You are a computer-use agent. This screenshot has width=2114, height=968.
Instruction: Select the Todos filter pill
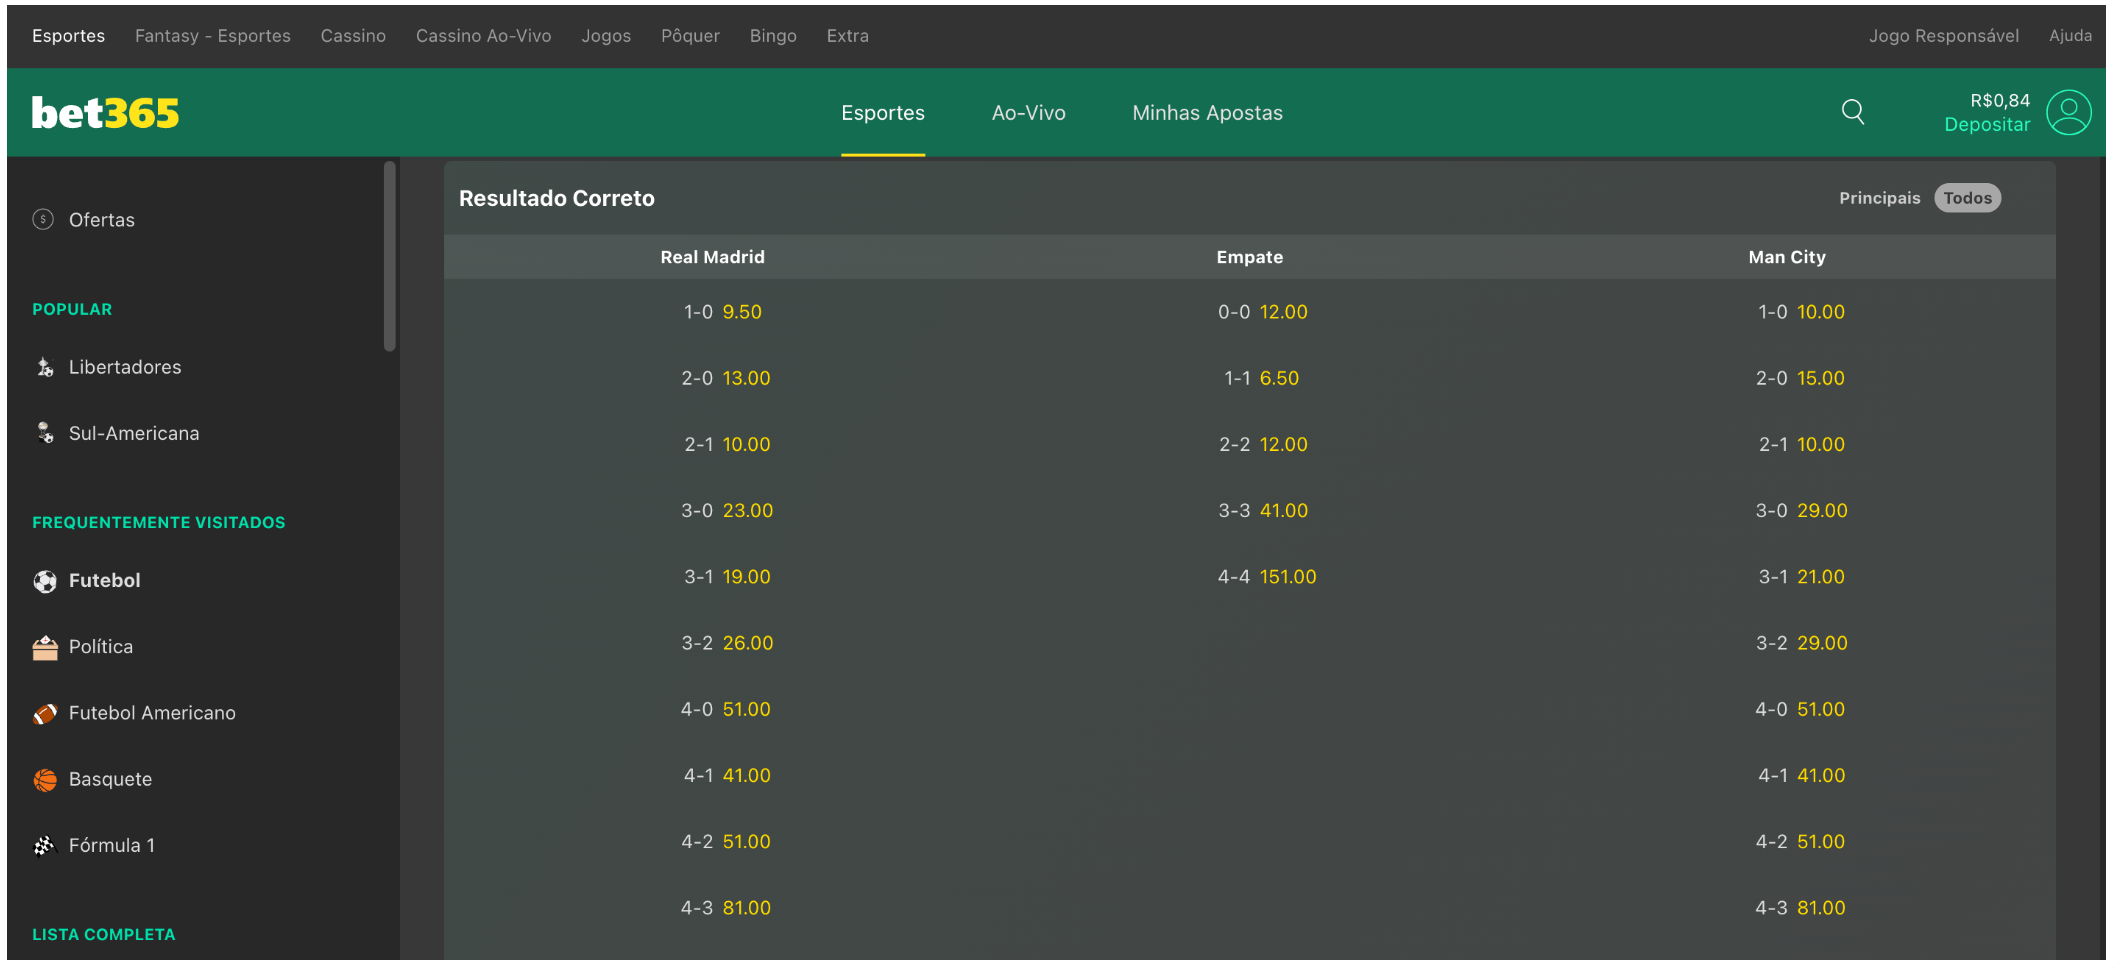point(1967,198)
